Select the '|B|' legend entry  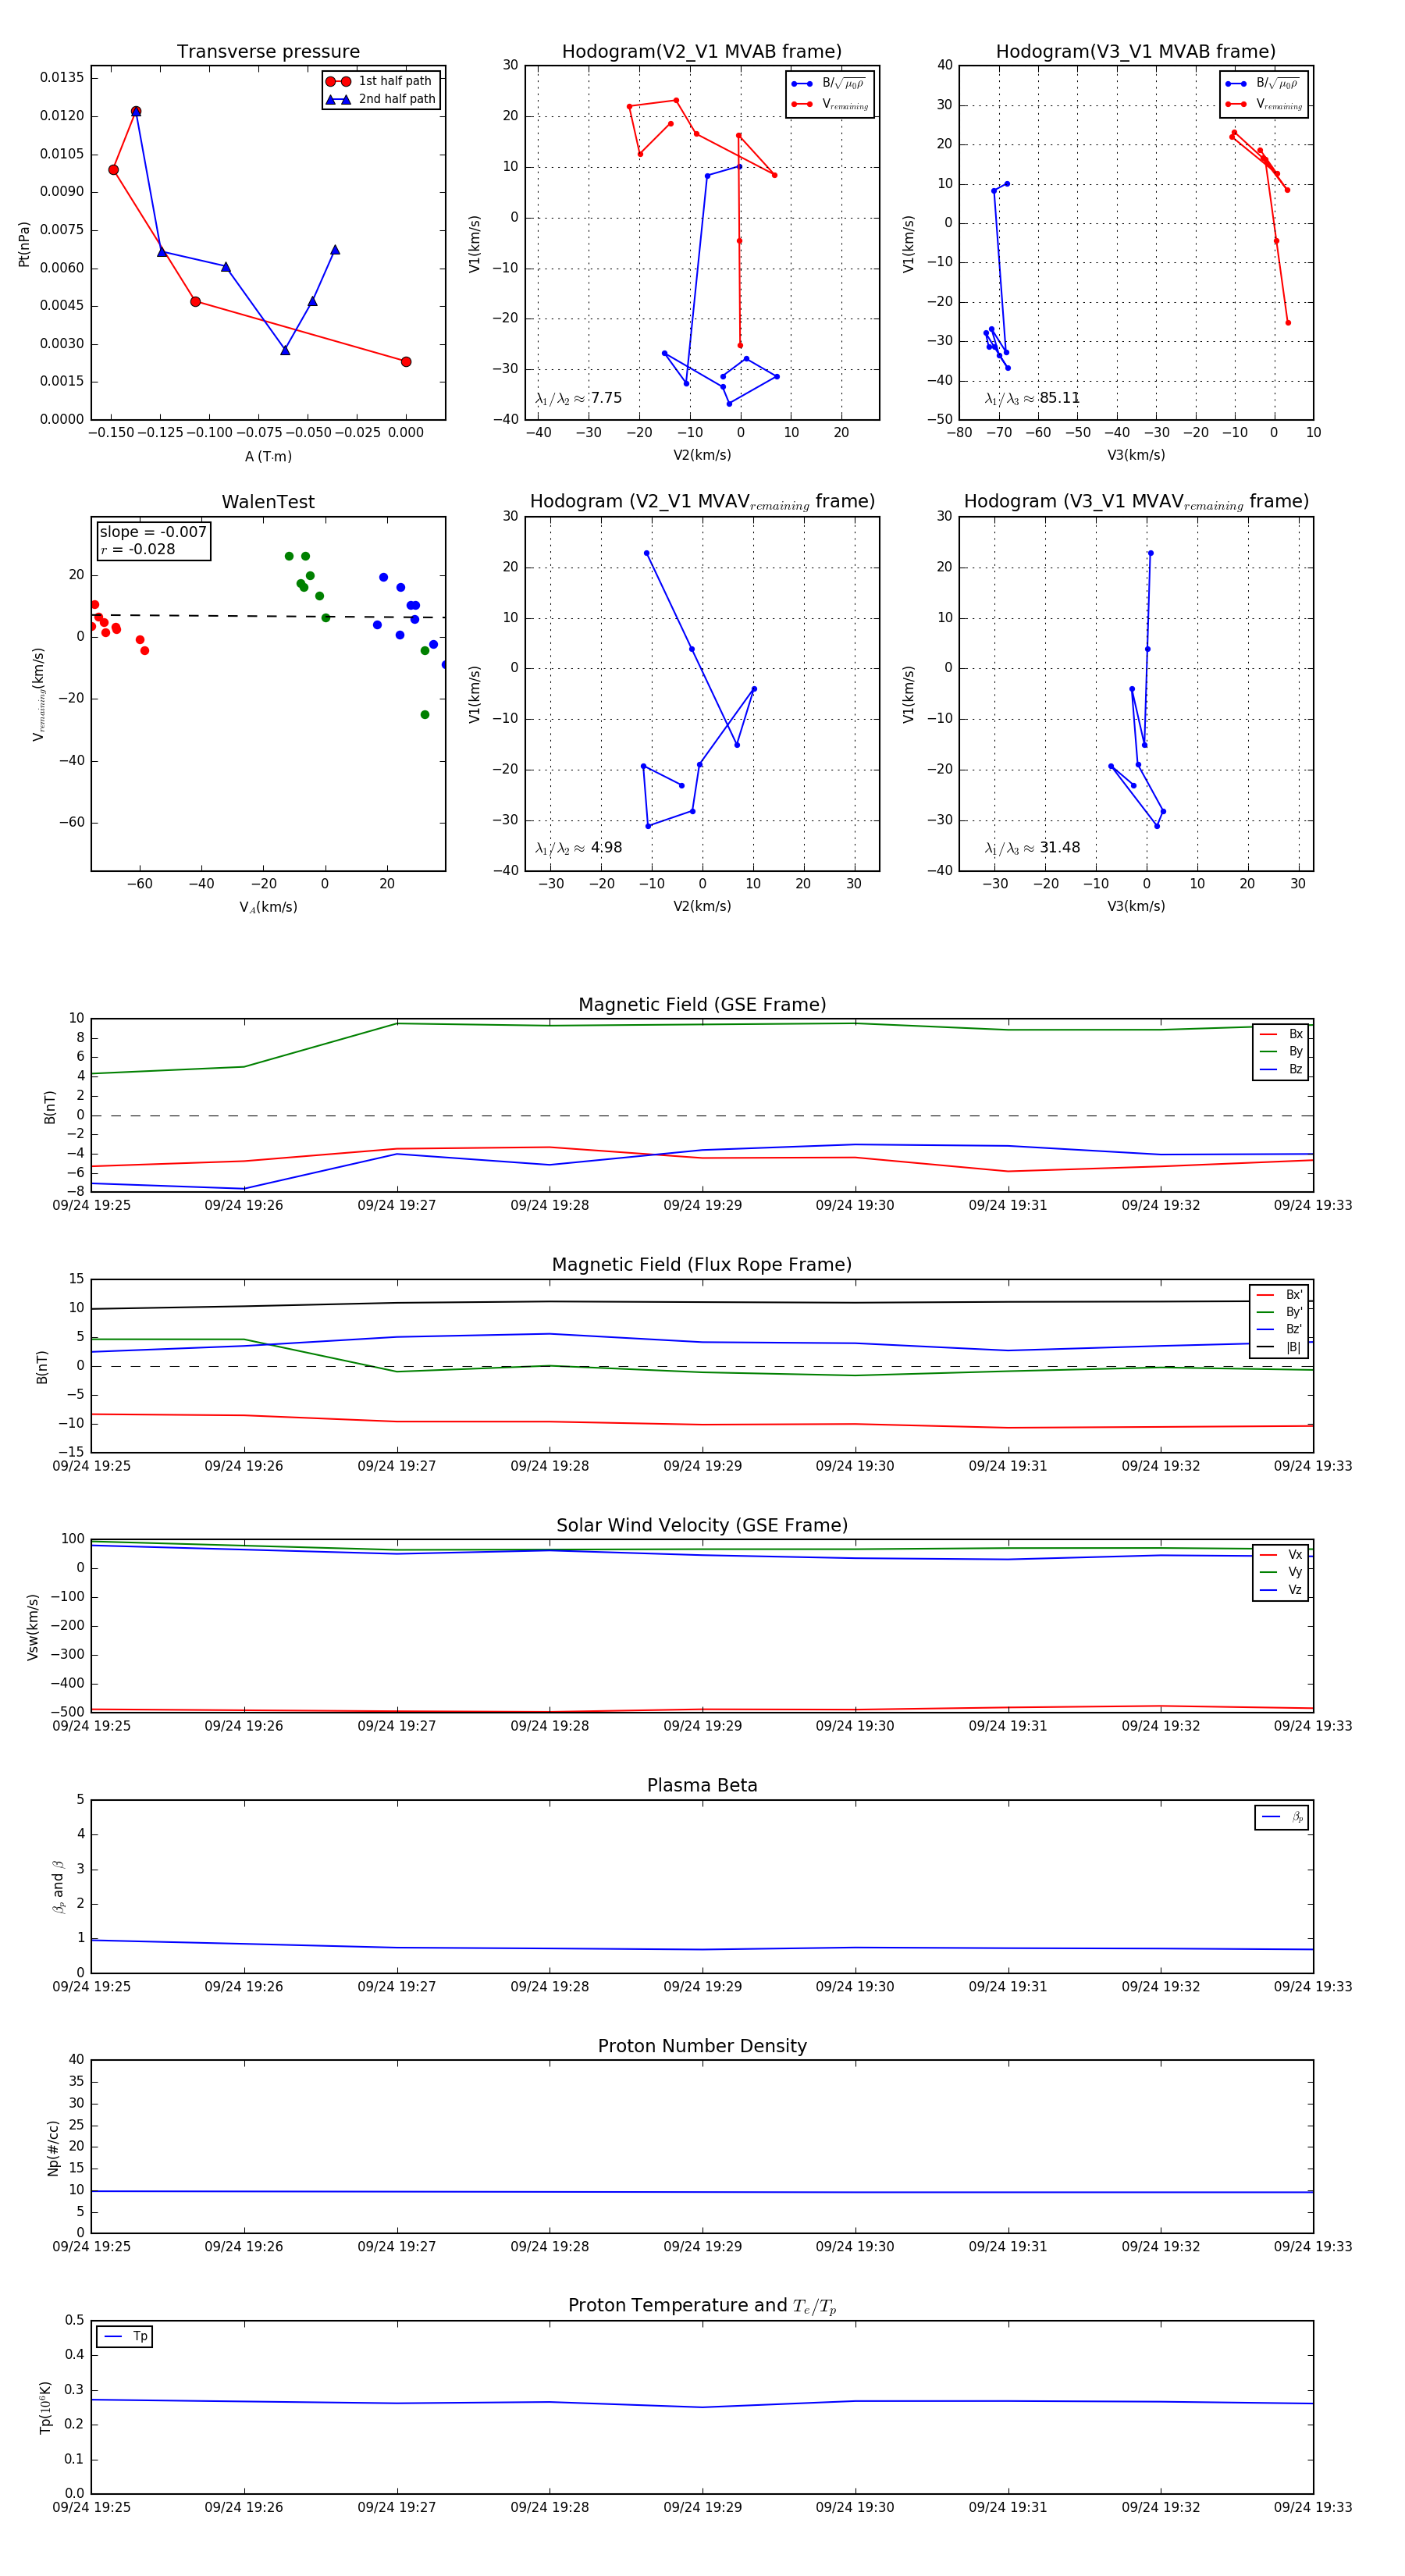click(1280, 1347)
